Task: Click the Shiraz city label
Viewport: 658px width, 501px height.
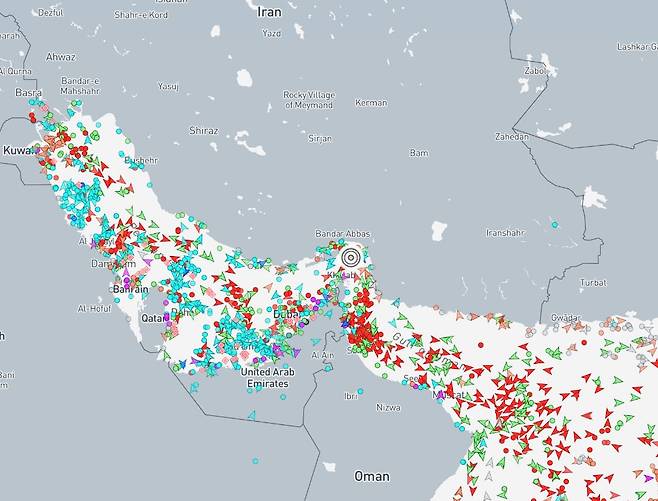Action: click(x=203, y=131)
